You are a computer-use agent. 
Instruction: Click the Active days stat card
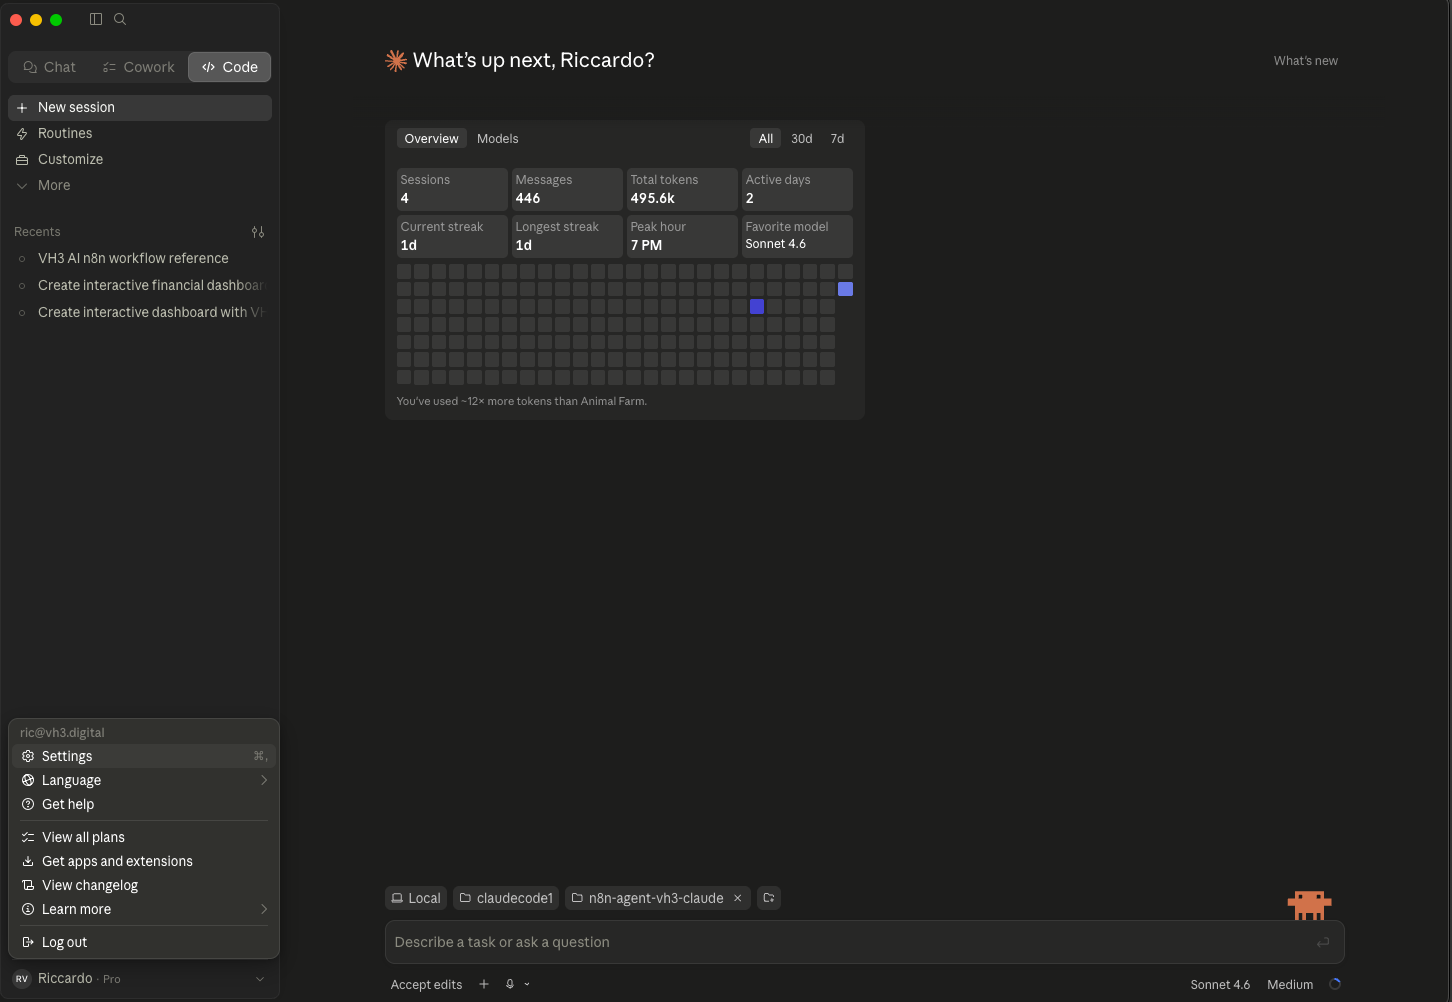pos(797,189)
